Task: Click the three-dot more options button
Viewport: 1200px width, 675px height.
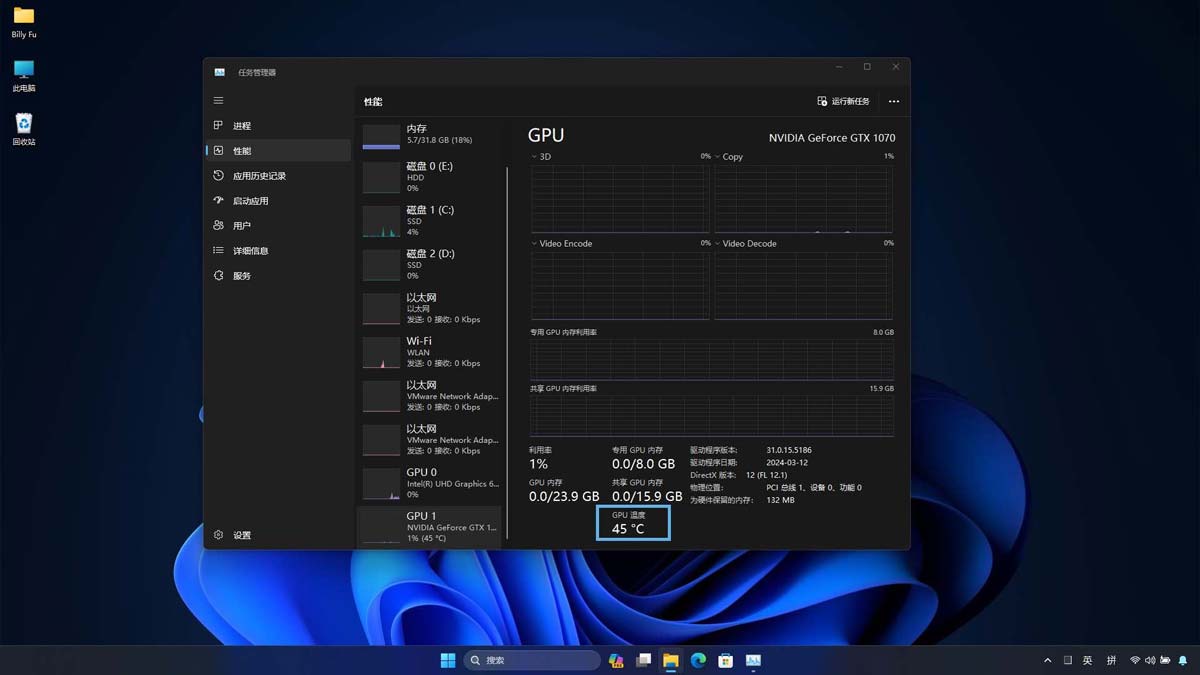Action: [893, 102]
